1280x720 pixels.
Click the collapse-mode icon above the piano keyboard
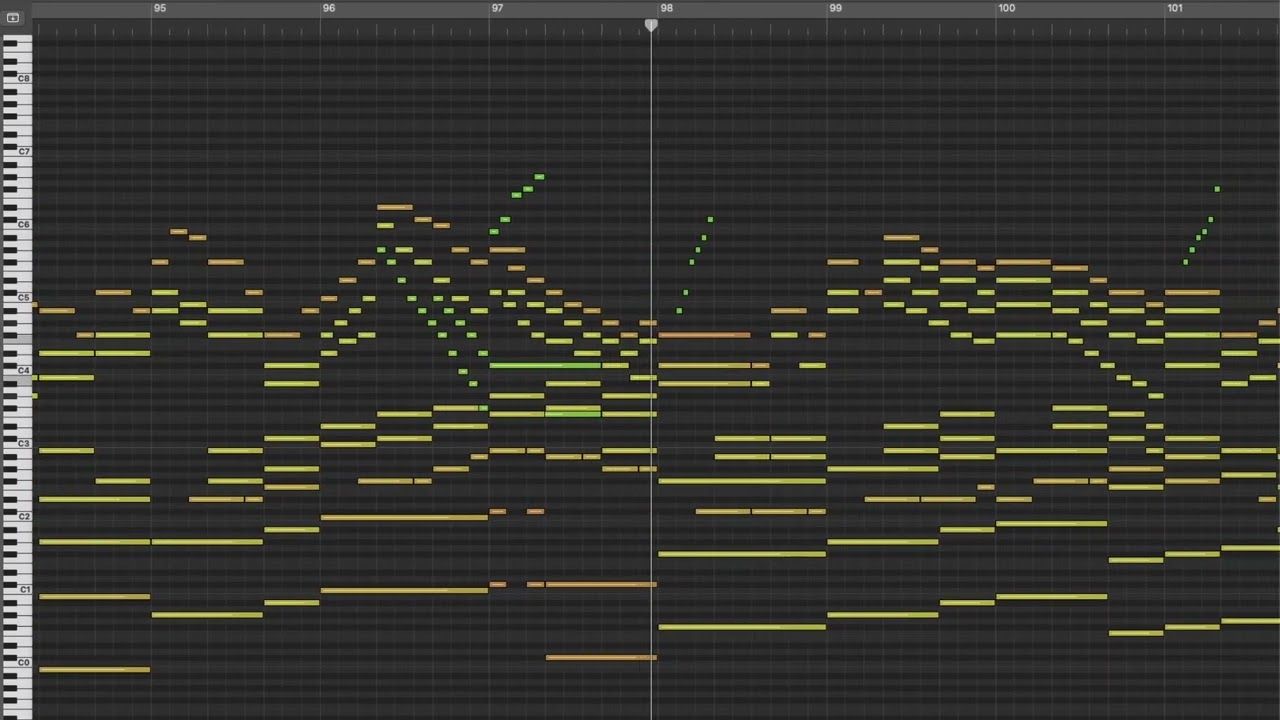(x=12, y=17)
